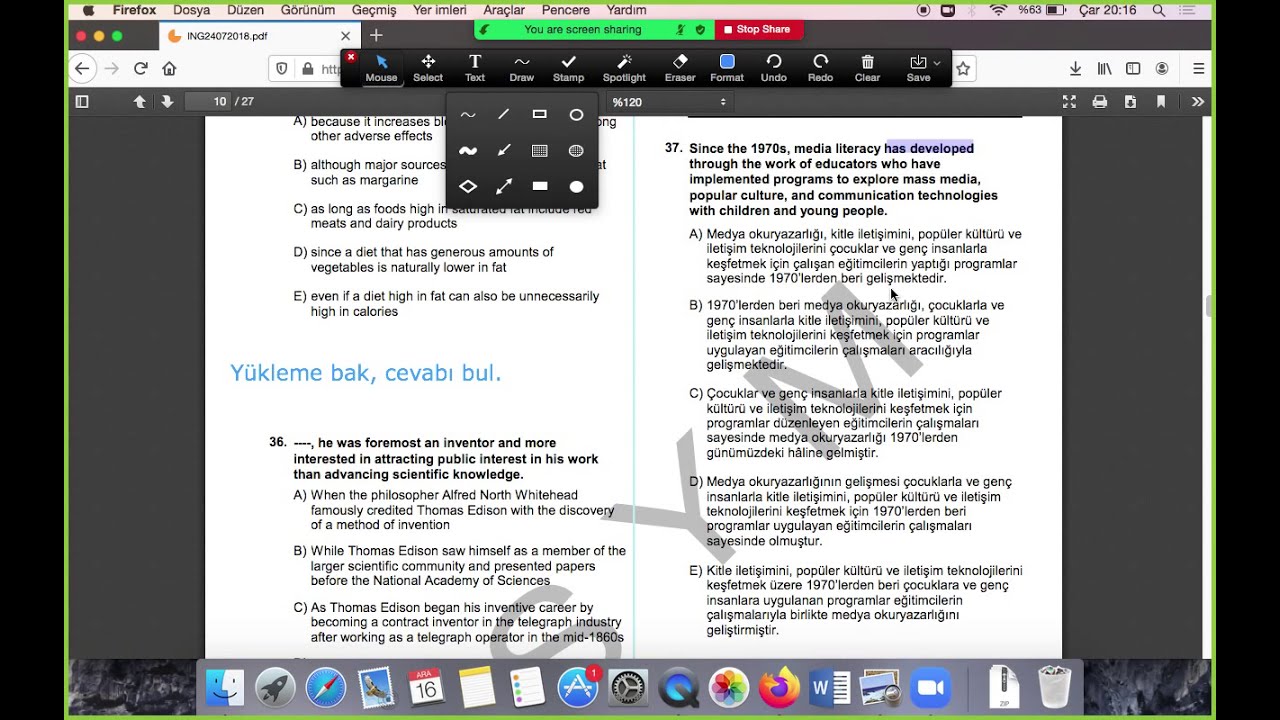Open Spotlight search in menu bar
The height and width of the screenshot is (720, 1280).
click(x=1159, y=10)
